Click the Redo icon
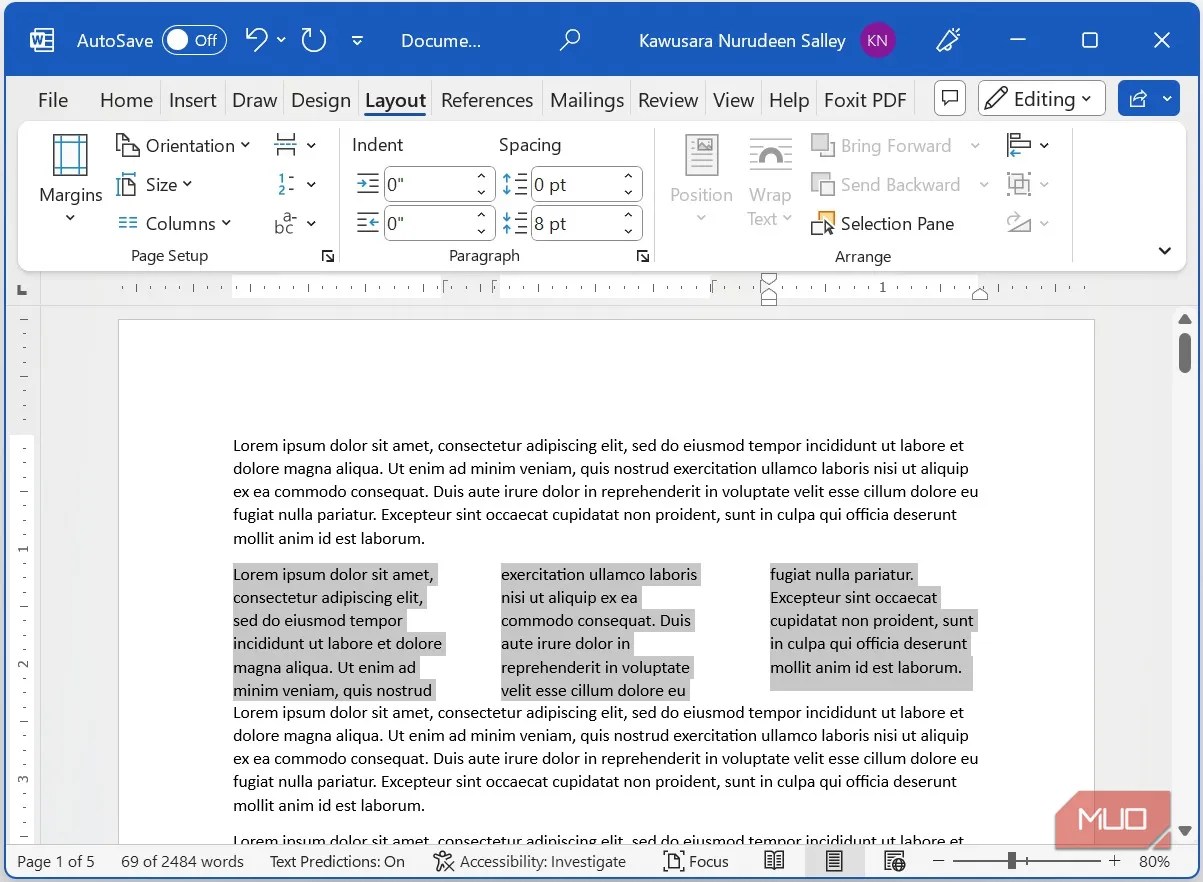The image size is (1203, 882). 314,40
